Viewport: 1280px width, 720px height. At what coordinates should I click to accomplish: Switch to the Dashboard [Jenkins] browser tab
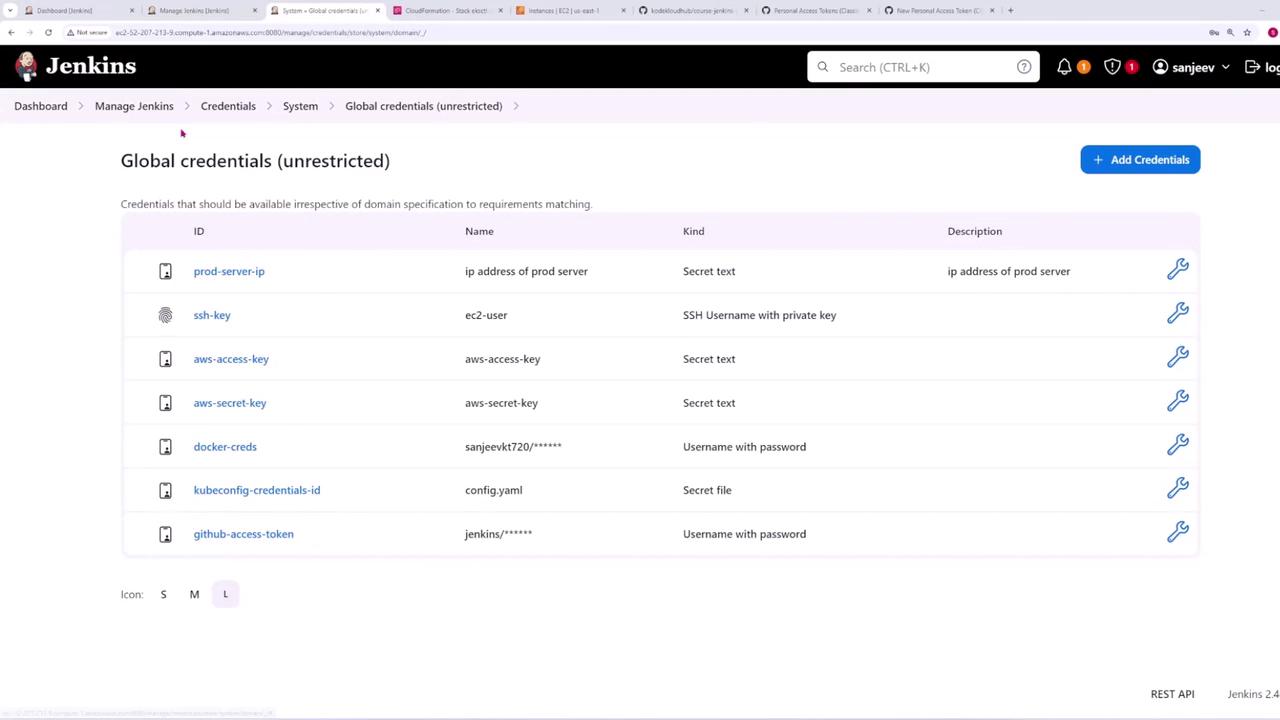[x=77, y=10]
